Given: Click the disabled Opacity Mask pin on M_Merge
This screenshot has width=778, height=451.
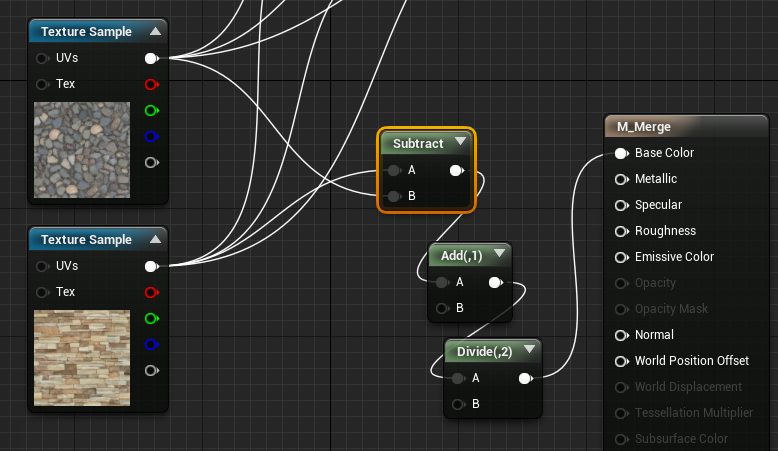Looking at the screenshot, I should pos(621,309).
